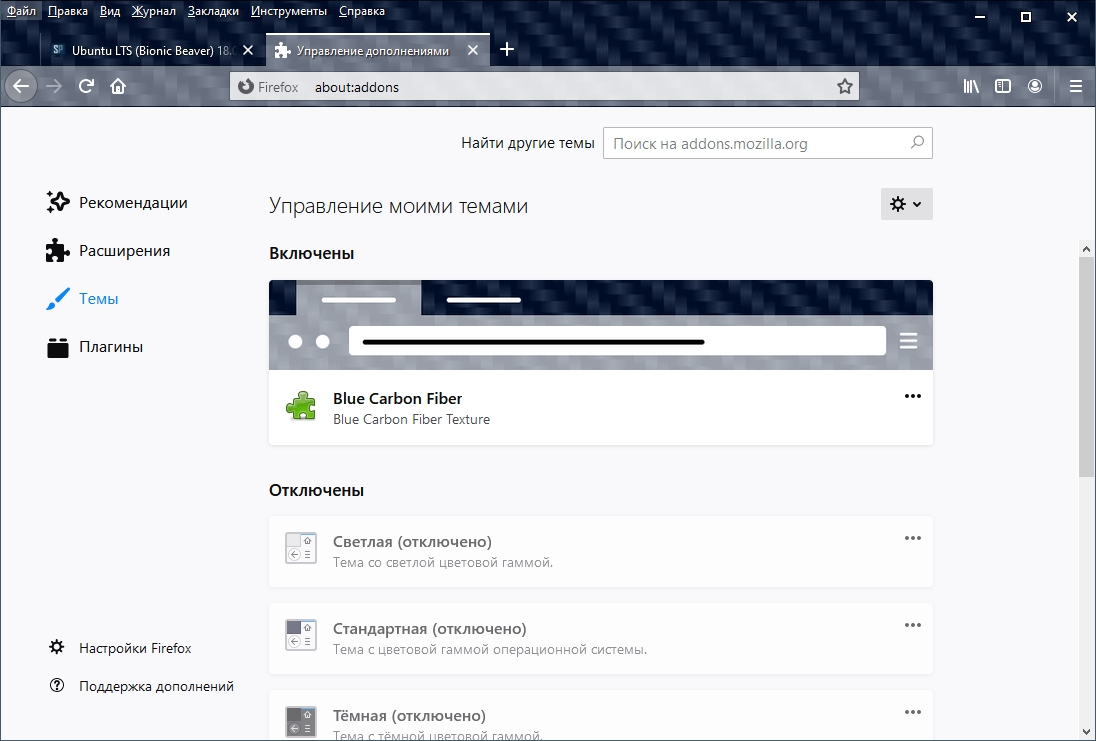Viewport: 1096px width, 741px height.
Task: Open more options for Стандартная theme
Action: click(x=913, y=626)
